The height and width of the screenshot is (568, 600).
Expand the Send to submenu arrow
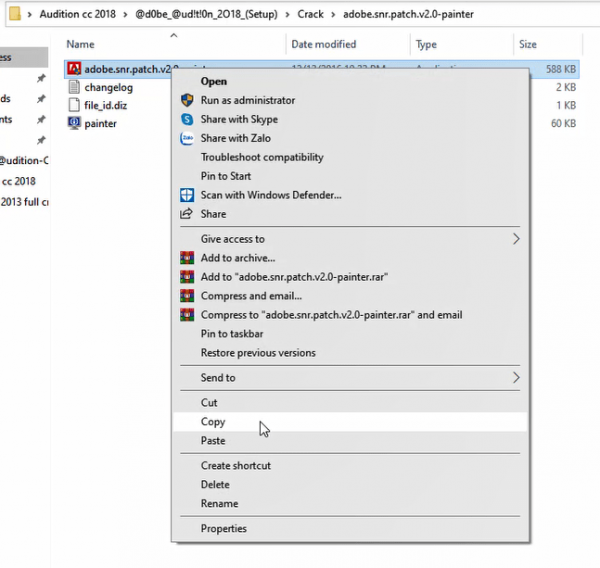pos(516,378)
